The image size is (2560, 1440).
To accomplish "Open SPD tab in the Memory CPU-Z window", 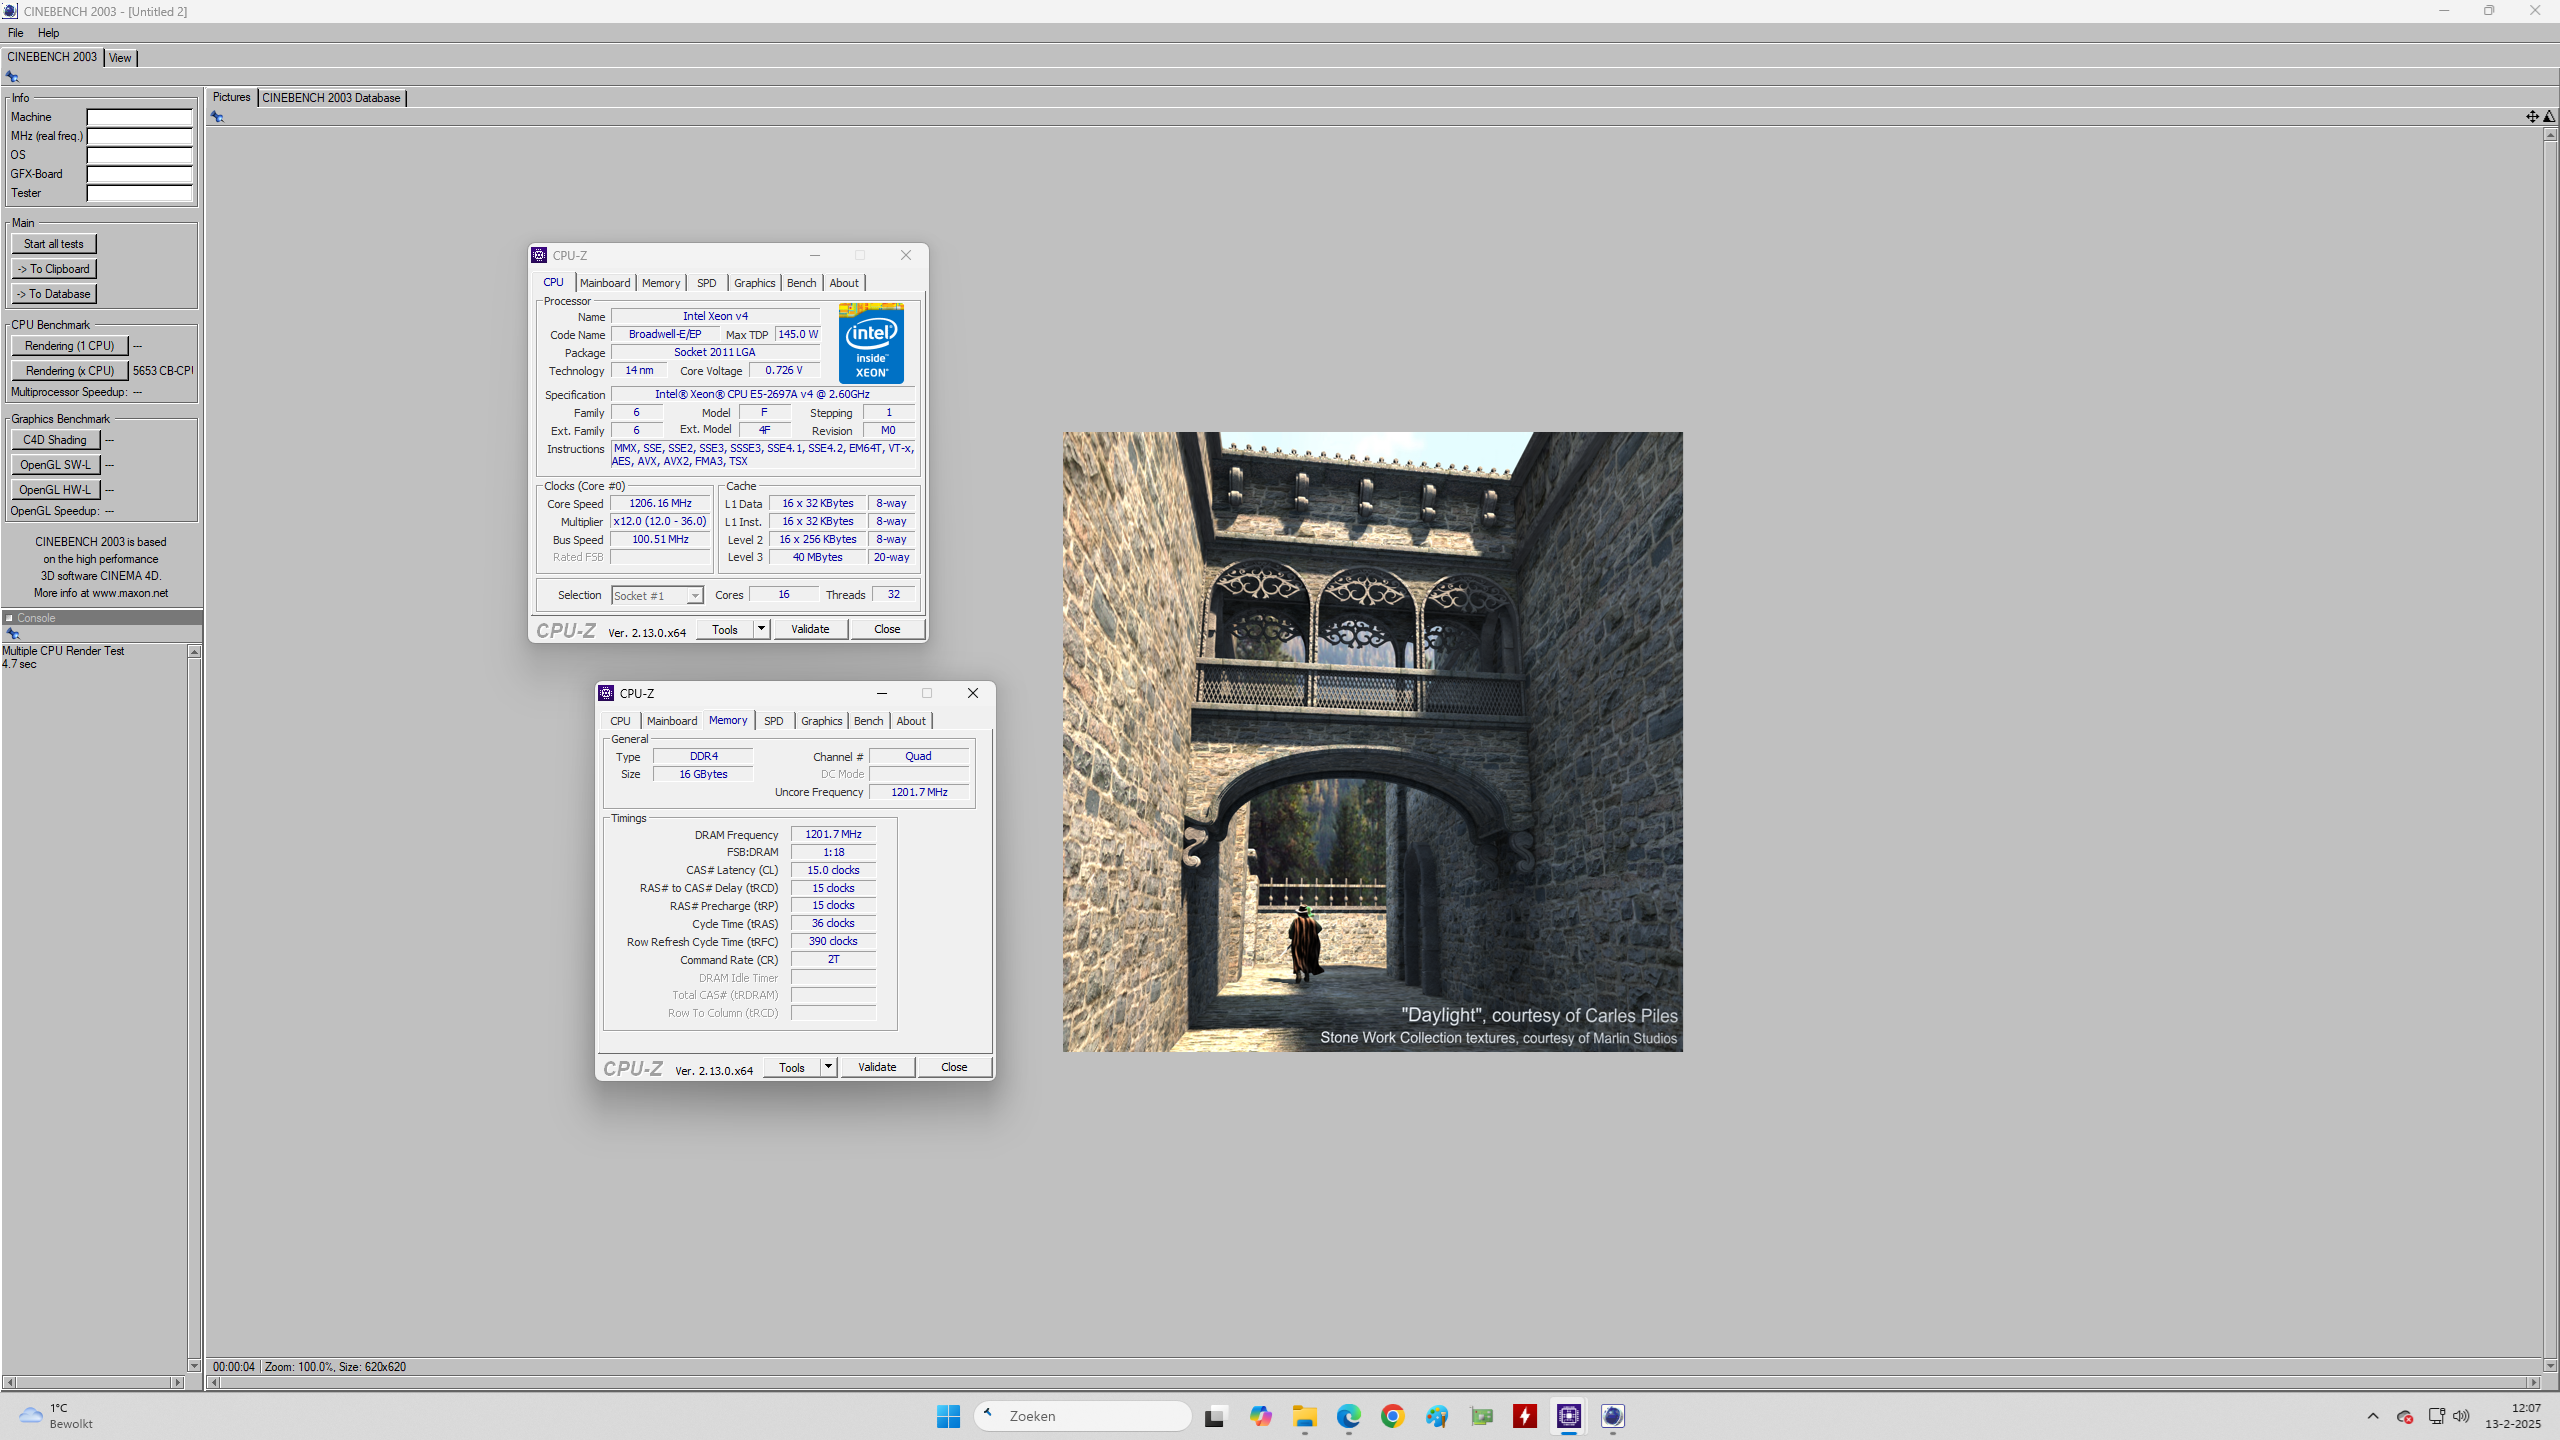I will [774, 721].
